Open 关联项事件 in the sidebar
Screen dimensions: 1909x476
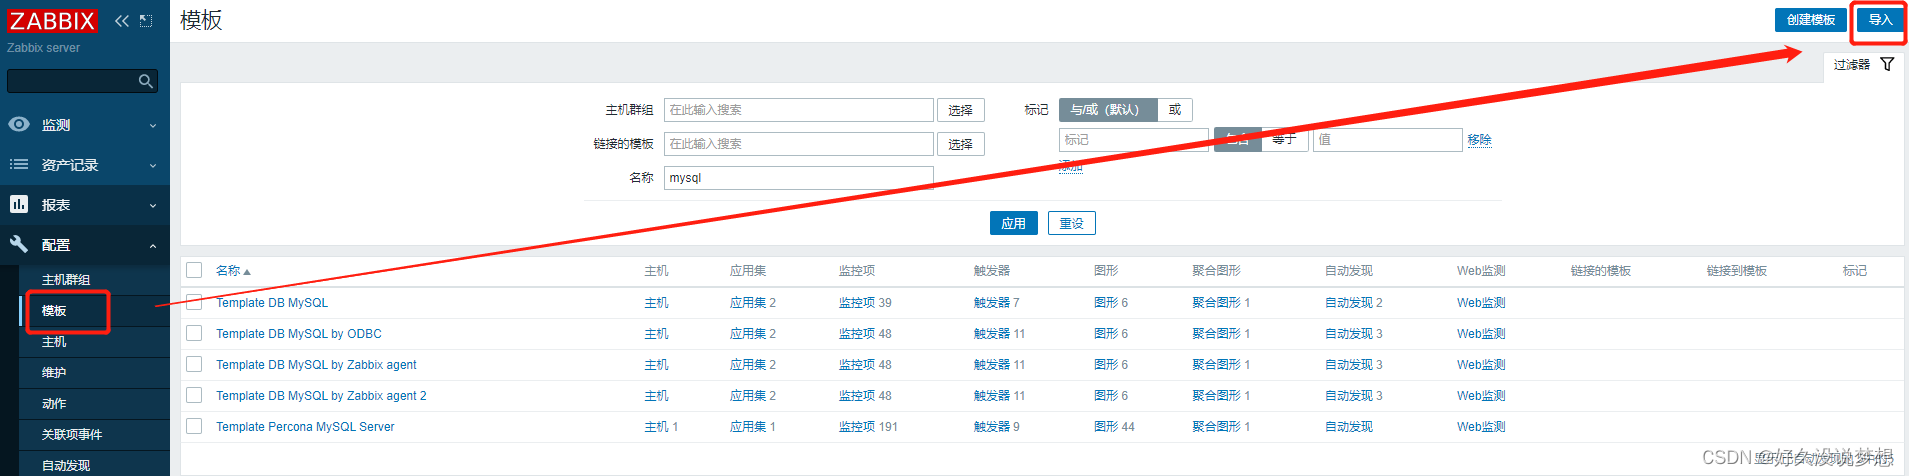tap(72, 435)
